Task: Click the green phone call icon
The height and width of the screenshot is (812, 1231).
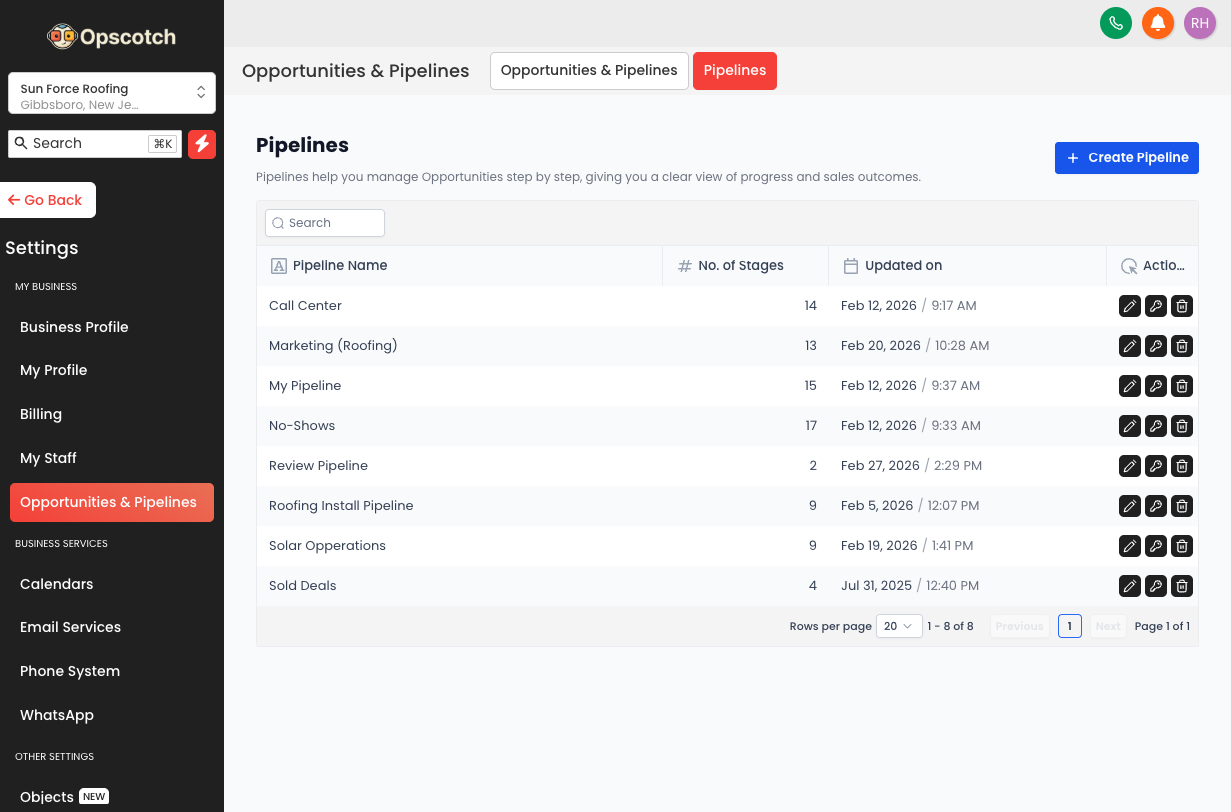Action: coord(1115,23)
